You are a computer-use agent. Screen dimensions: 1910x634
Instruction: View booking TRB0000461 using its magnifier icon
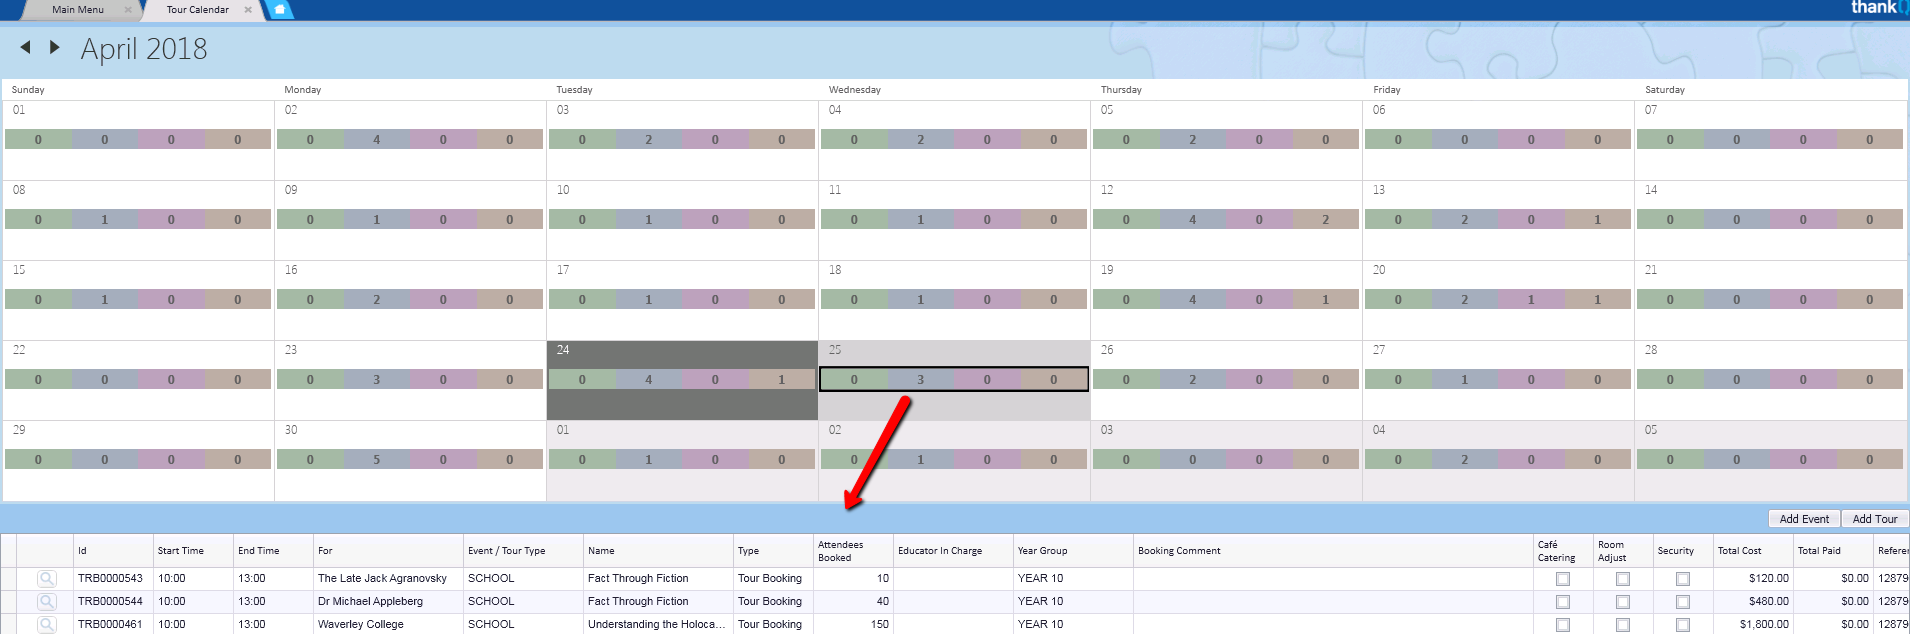coord(46,624)
